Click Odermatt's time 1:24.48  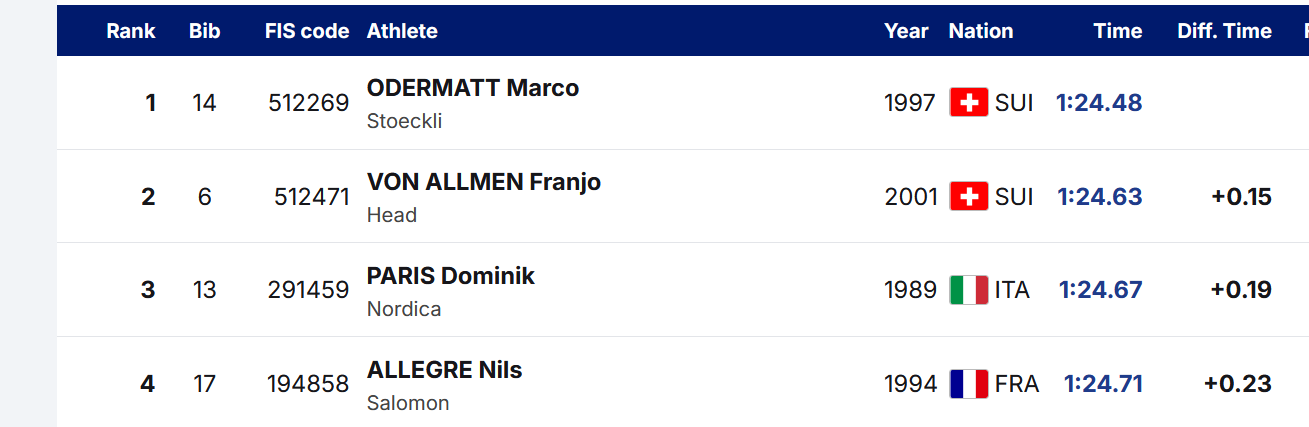(x=1099, y=103)
